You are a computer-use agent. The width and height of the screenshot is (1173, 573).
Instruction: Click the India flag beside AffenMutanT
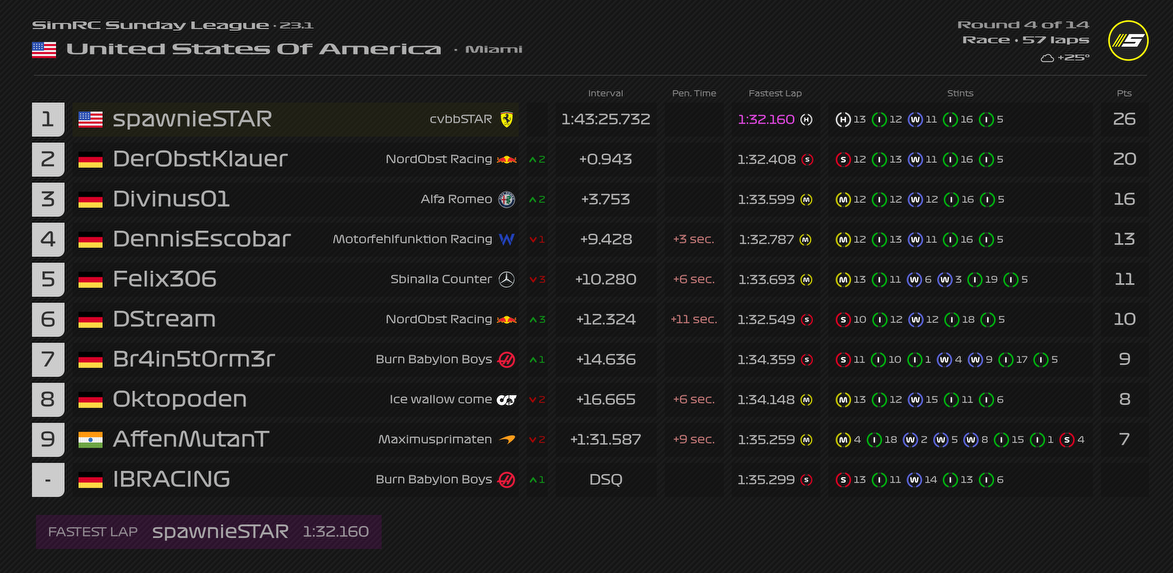(91, 439)
